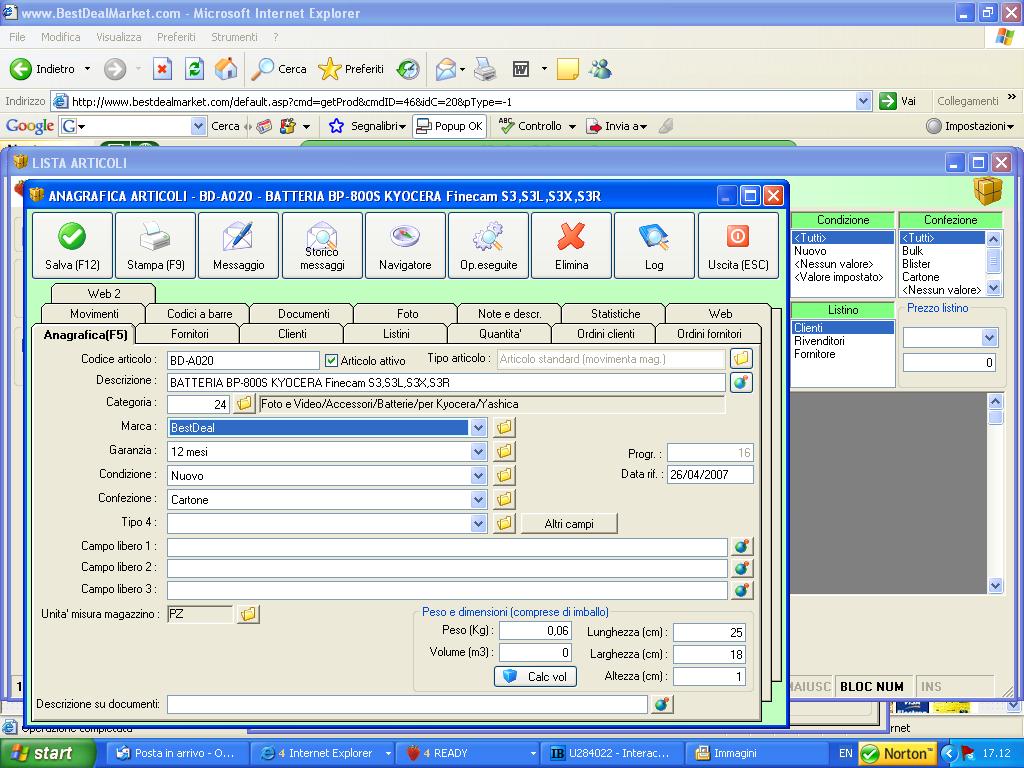
Task: Save the article with Salva (F12)
Action: 72,245
